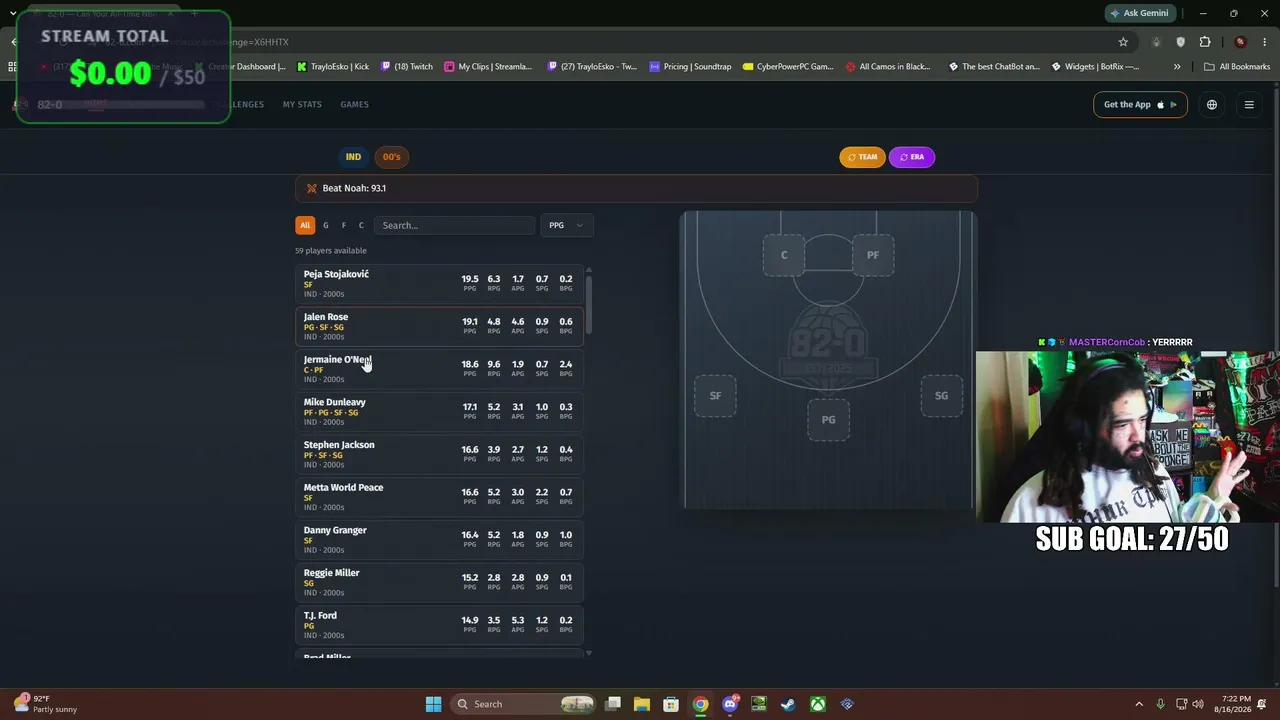Image resolution: width=1280 pixels, height=720 pixels.
Task: Pick Reggie Miller from the player list
Action: coord(440,582)
